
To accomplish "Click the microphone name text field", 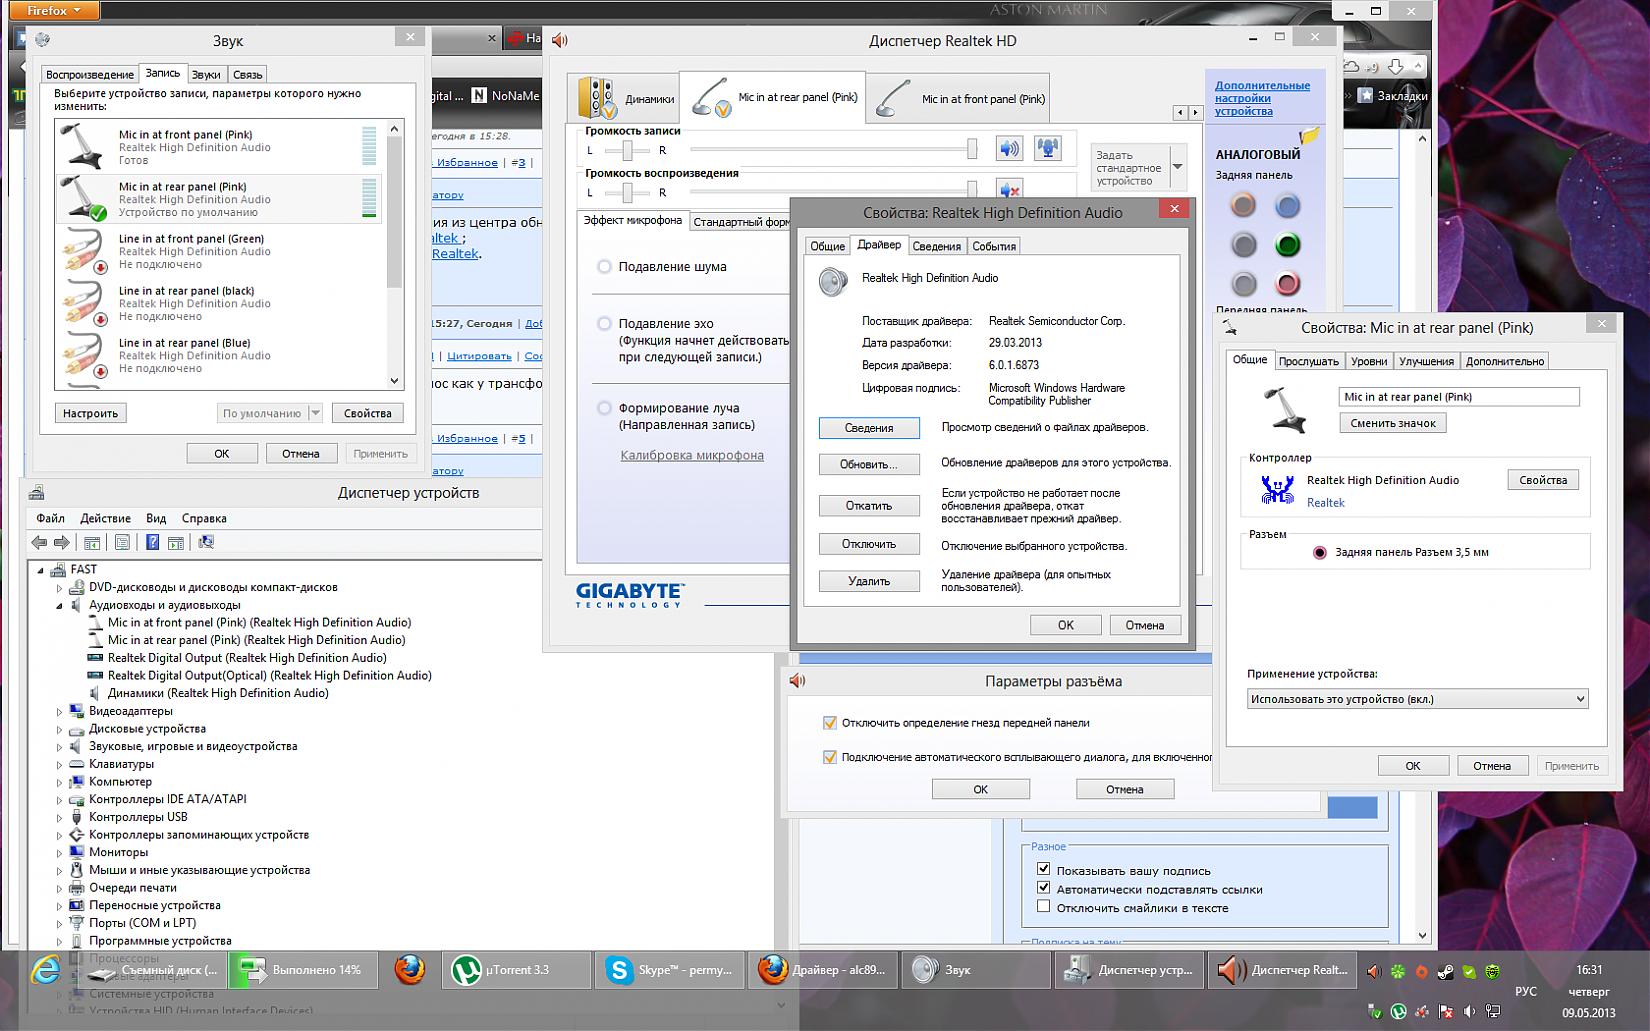I will (x=1458, y=397).
